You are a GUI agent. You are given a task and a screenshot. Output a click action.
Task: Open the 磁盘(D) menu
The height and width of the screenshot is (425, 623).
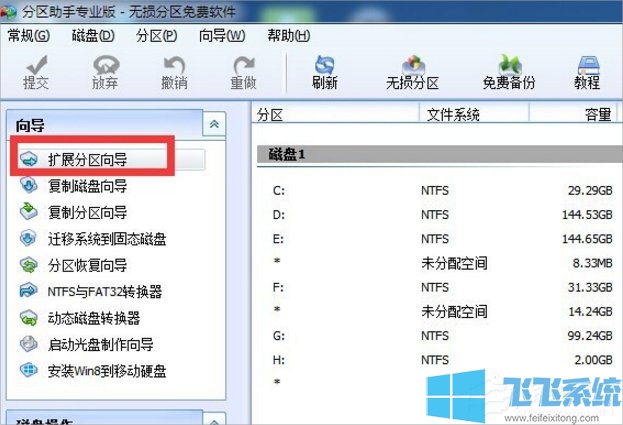[x=93, y=36]
